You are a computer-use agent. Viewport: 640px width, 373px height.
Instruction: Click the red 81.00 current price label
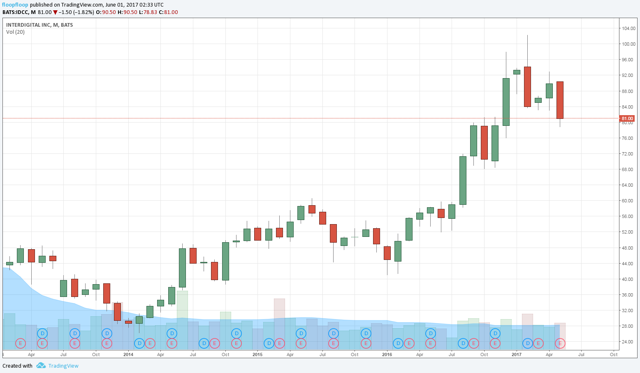click(x=627, y=118)
